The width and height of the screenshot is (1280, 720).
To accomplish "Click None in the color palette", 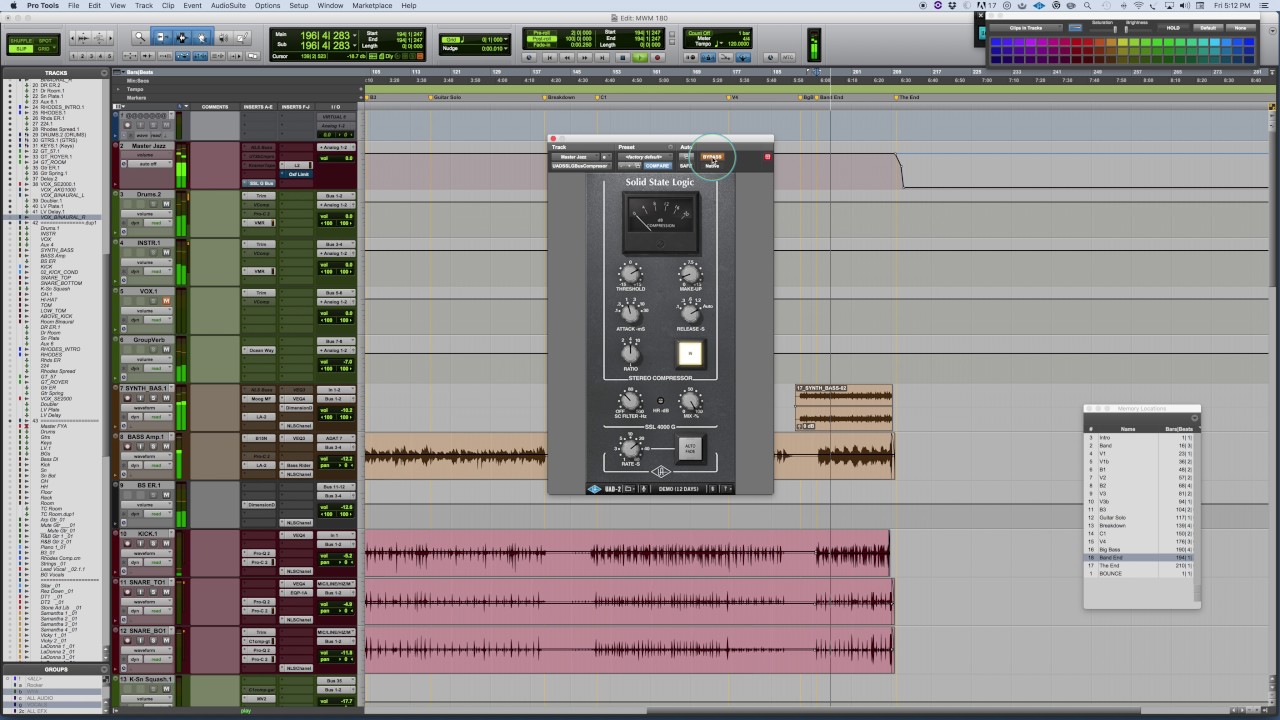I will (1241, 27).
